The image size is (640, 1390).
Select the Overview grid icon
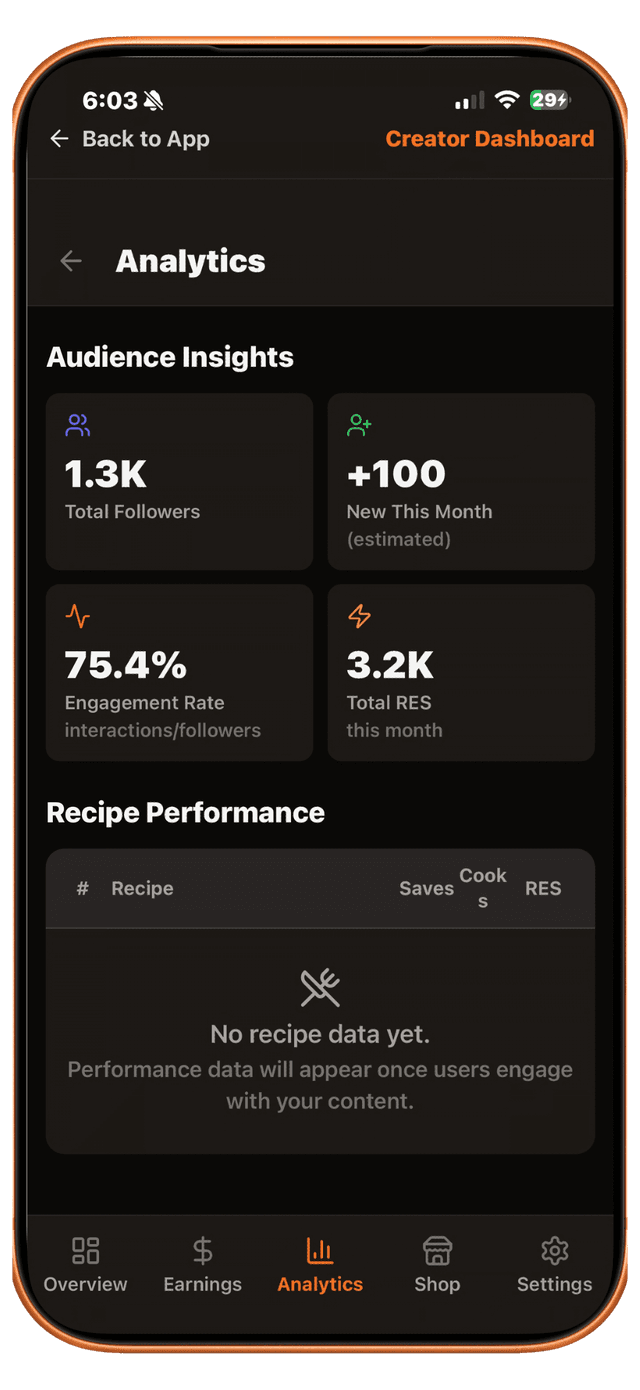coord(85,1249)
